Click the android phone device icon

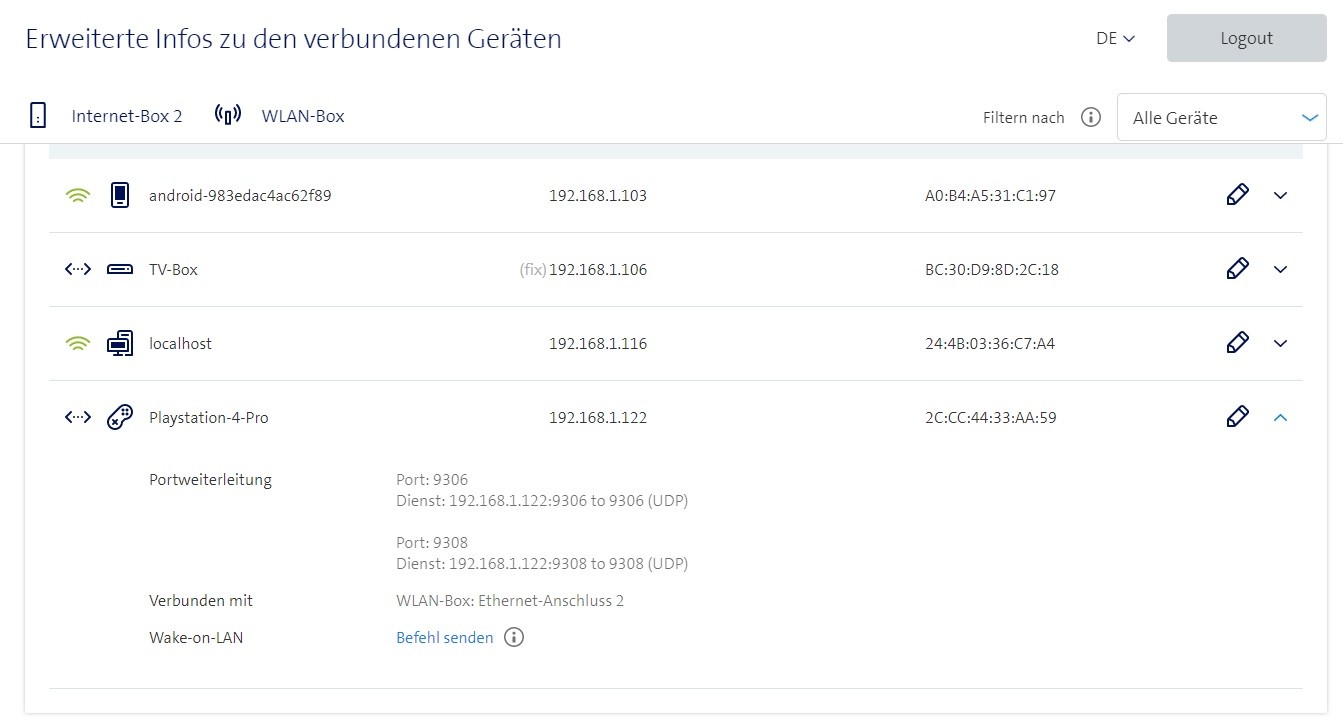pos(120,196)
